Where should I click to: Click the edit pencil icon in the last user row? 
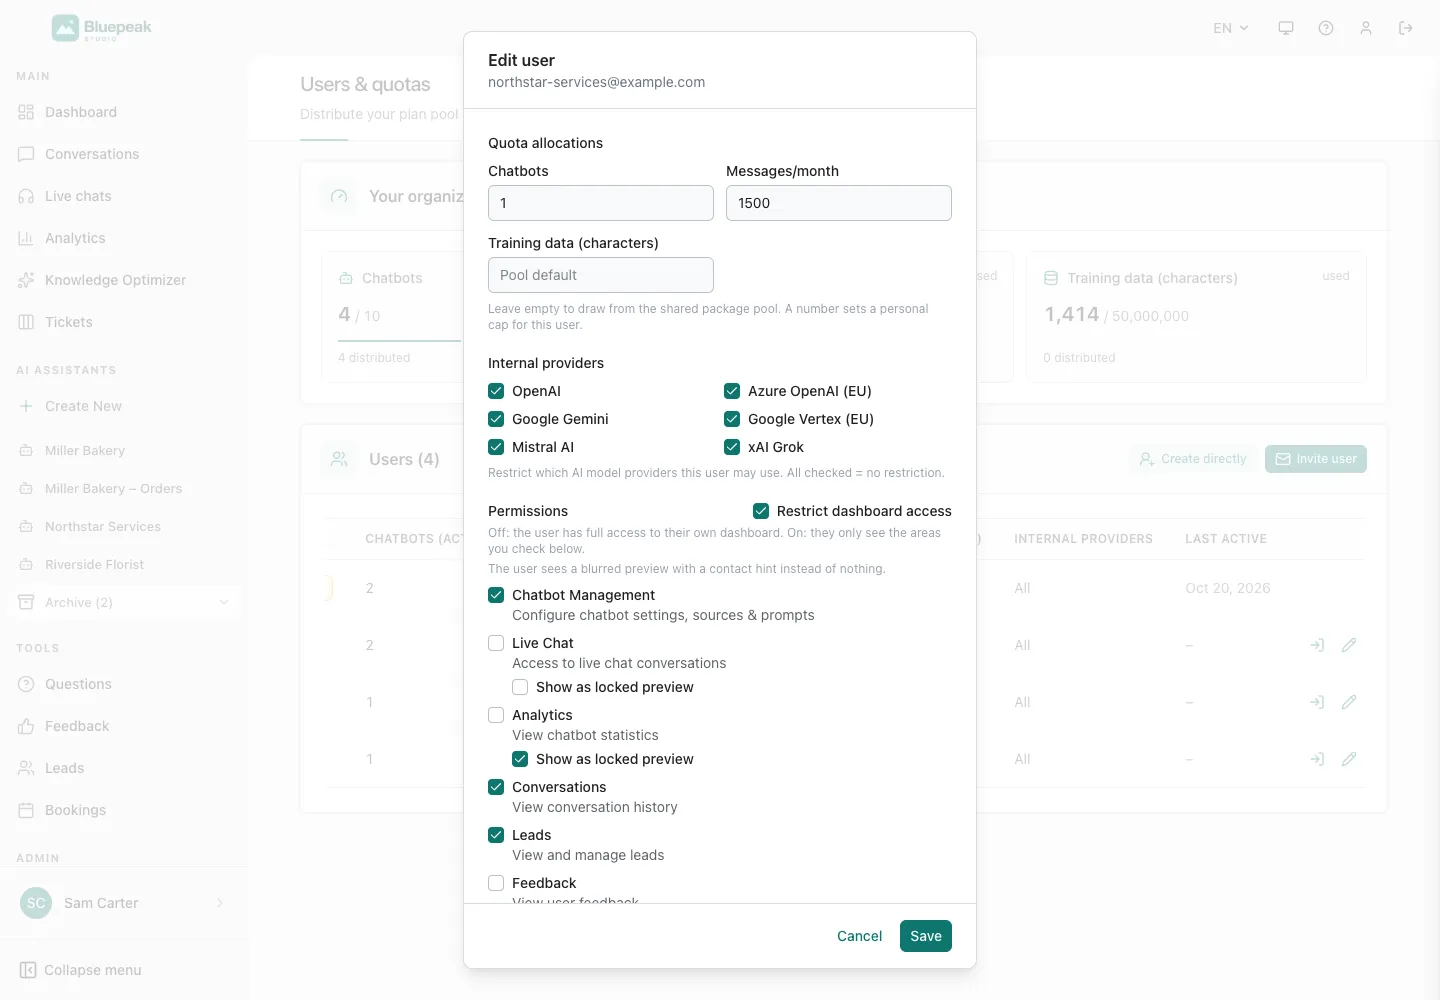(1349, 759)
